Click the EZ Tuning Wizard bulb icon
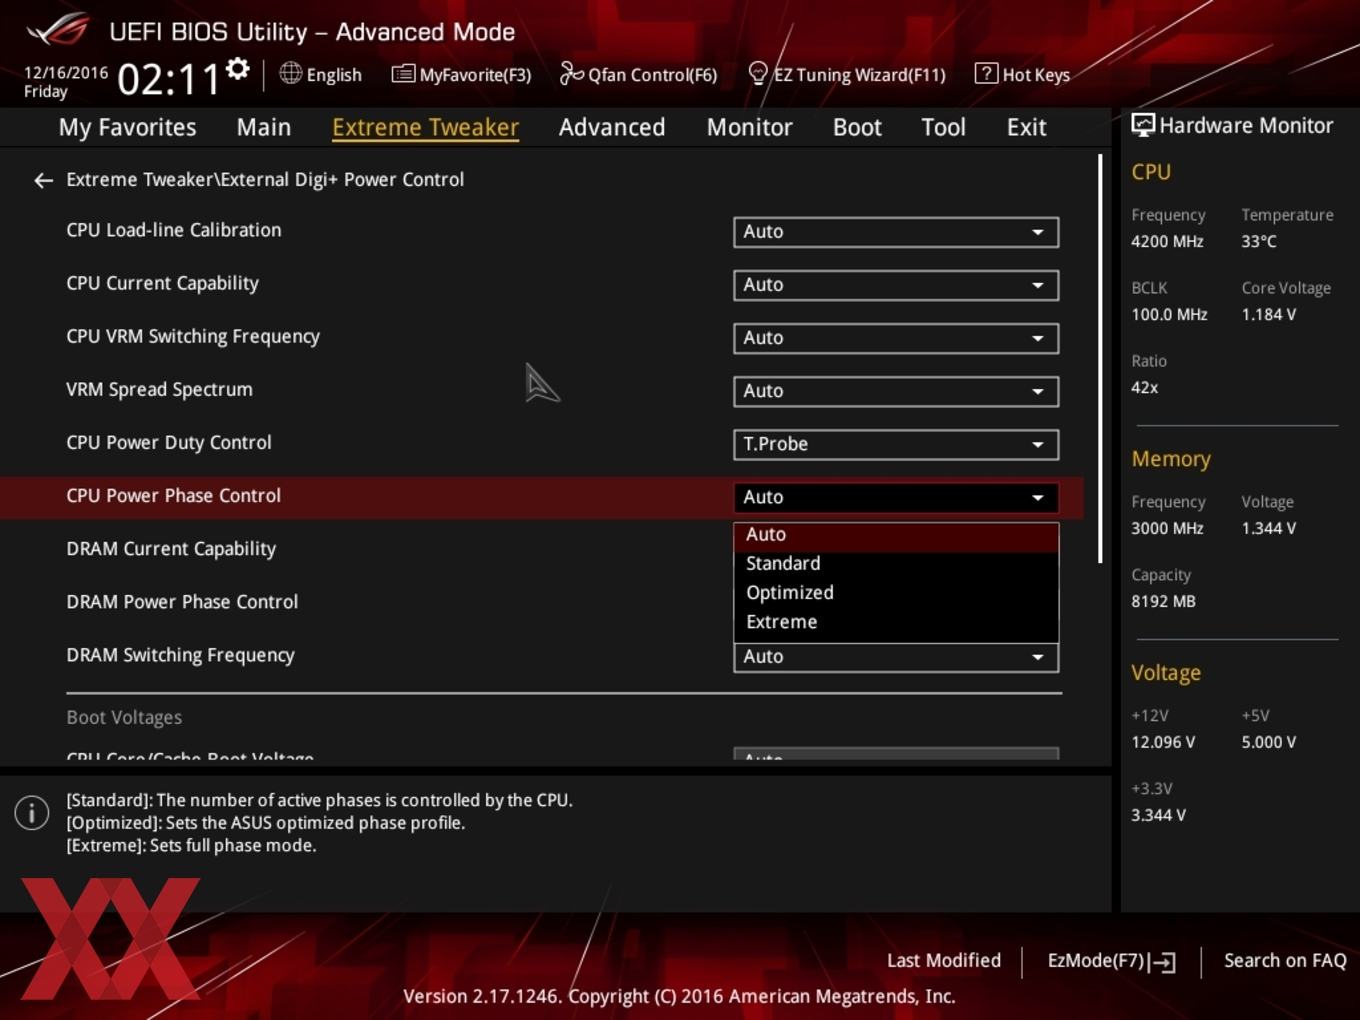1360x1020 pixels. [x=758, y=74]
